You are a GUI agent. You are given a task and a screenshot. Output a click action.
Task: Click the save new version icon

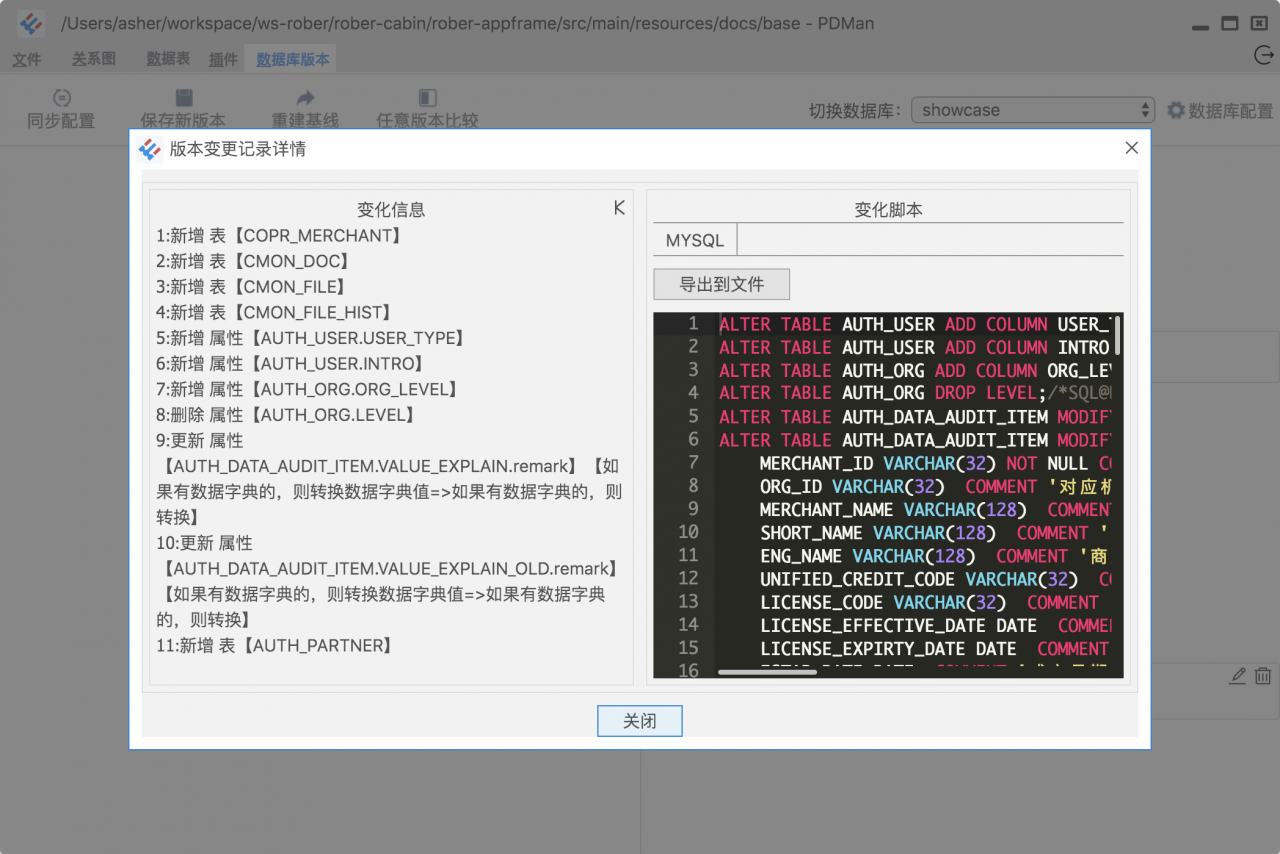183,98
